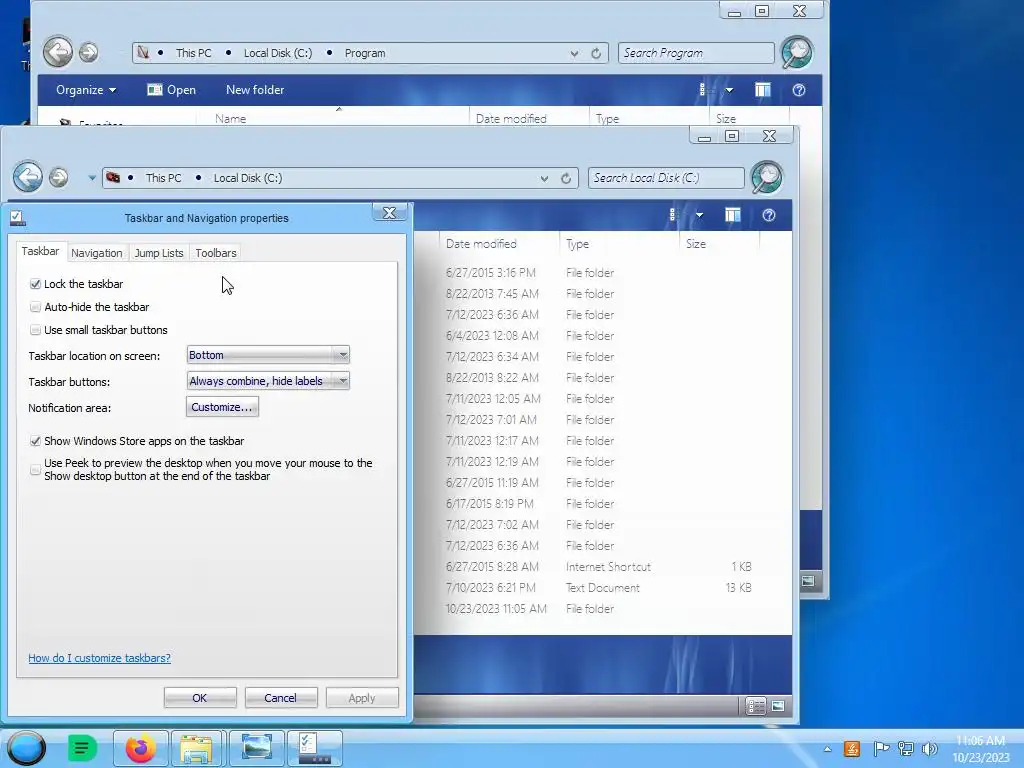Image resolution: width=1024 pixels, height=768 pixels.
Task: Enable Use Peek to preview the desktop
Action: click(x=35, y=470)
